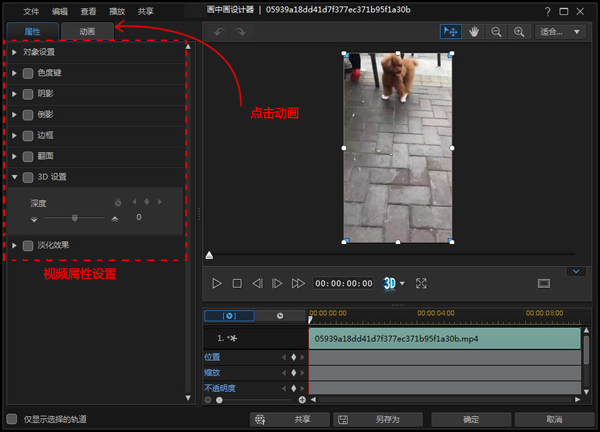Enable the 色度键 checkbox
Image resolution: width=600 pixels, height=432 pixels.
pos(28,73)
